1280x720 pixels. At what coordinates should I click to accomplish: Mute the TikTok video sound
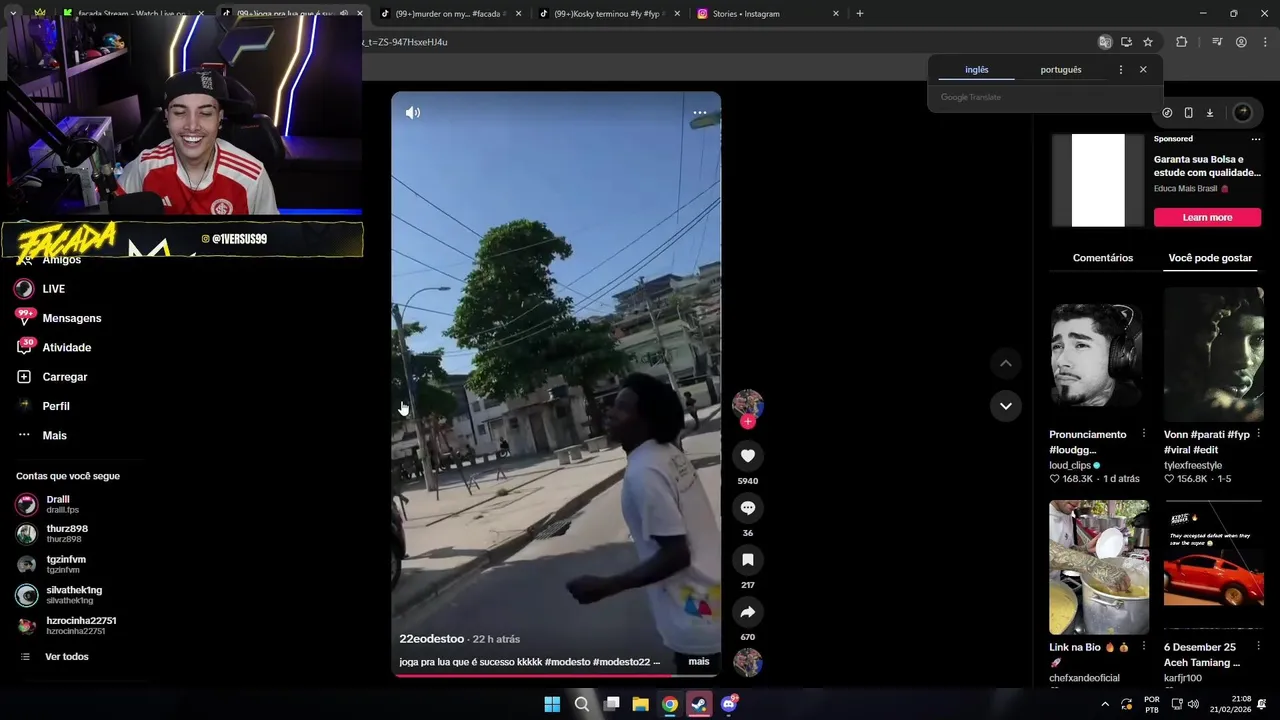pos(413,113)
